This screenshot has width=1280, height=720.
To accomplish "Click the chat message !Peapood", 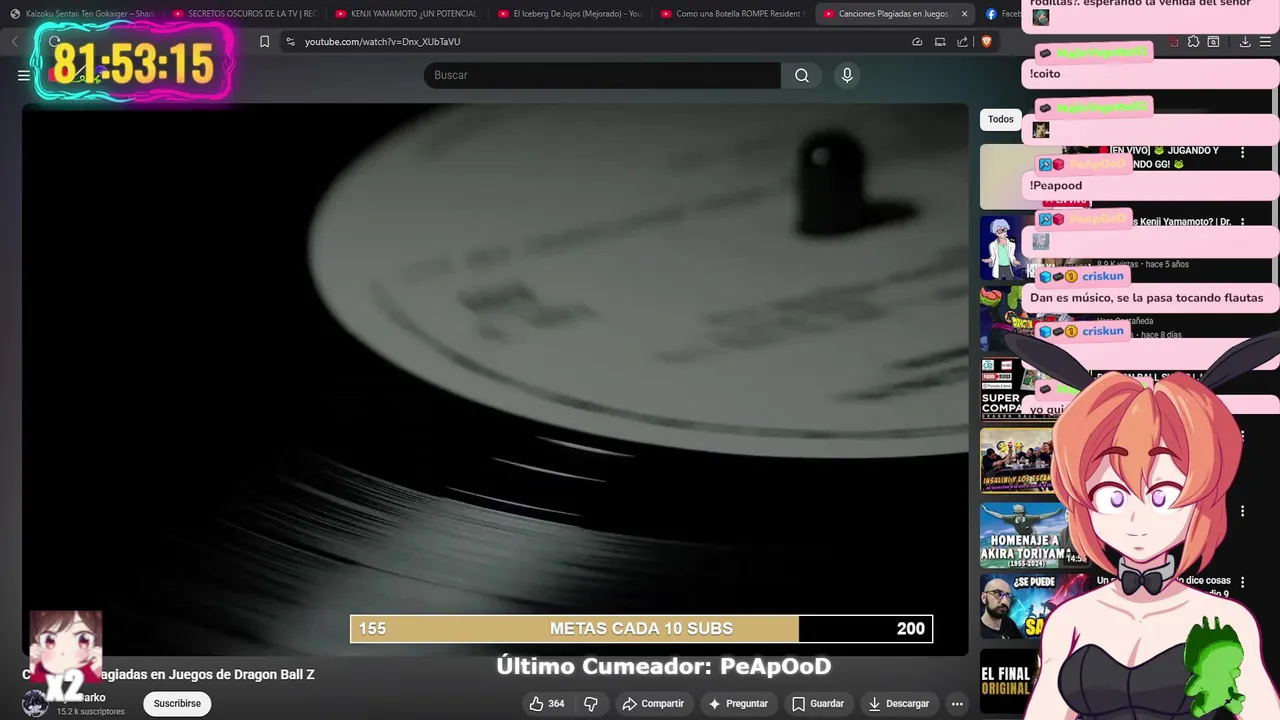I will pos(1056,186).
